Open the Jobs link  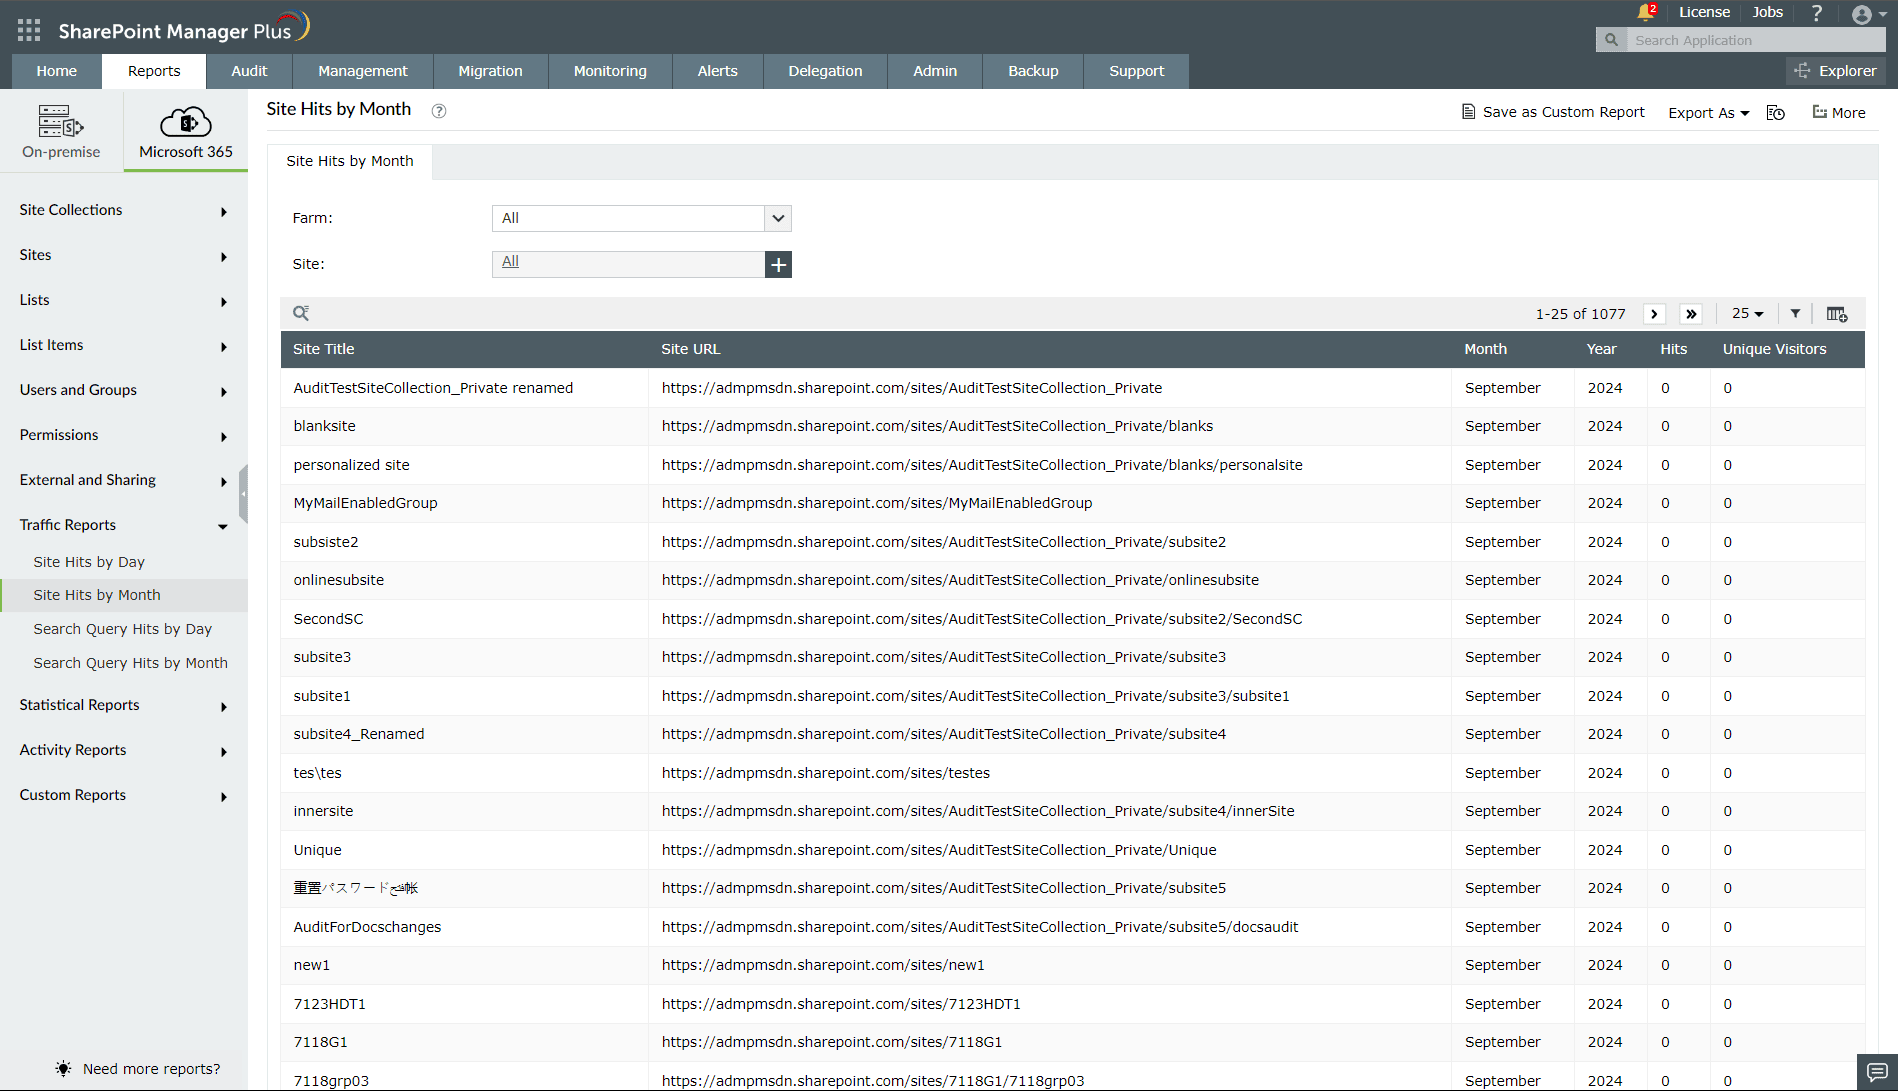coord(1767,12)
